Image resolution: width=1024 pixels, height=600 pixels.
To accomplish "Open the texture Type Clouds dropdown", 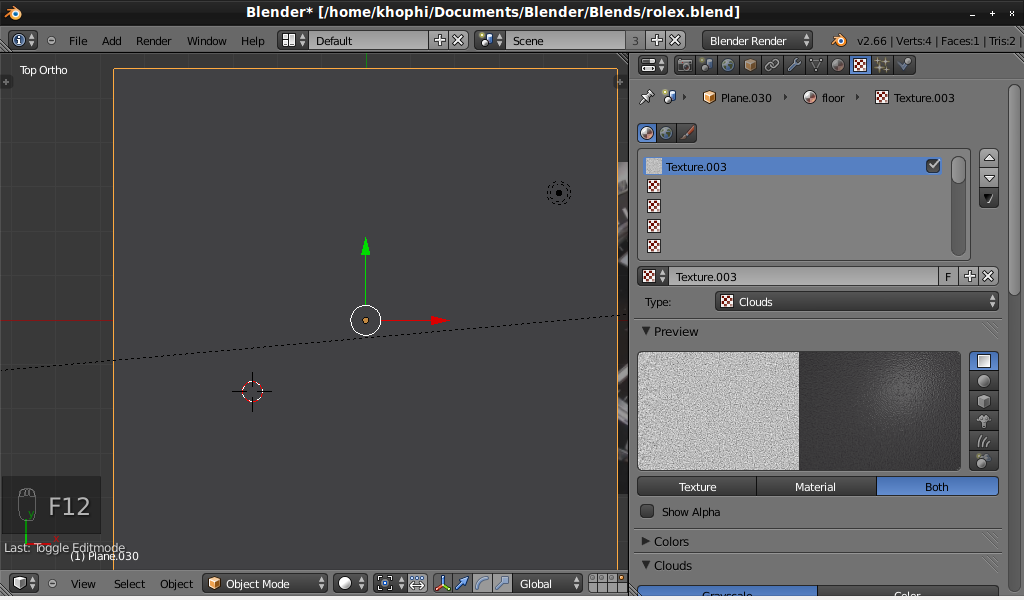I will coord(857,301).
